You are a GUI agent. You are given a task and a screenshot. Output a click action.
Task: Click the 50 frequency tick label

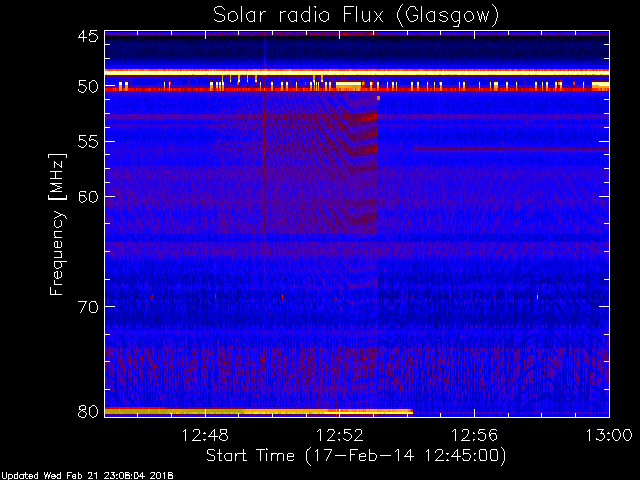[x=88, y=87]
